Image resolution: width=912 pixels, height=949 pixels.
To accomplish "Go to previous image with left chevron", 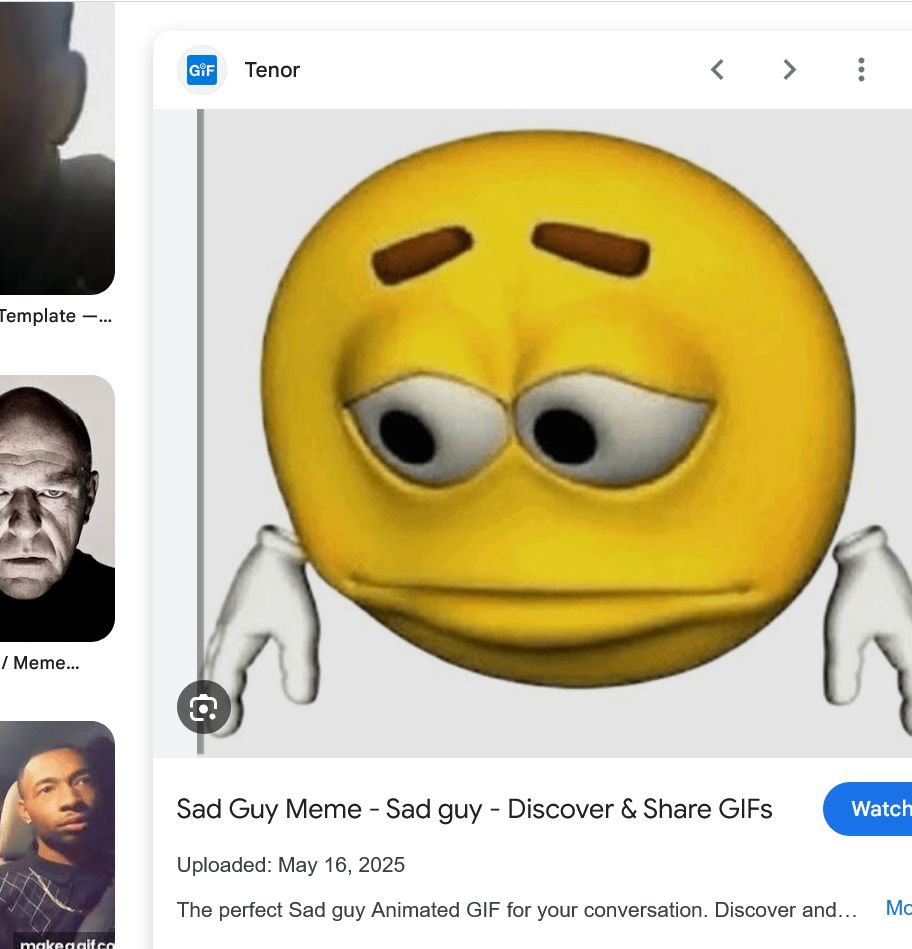I will 718,70.
